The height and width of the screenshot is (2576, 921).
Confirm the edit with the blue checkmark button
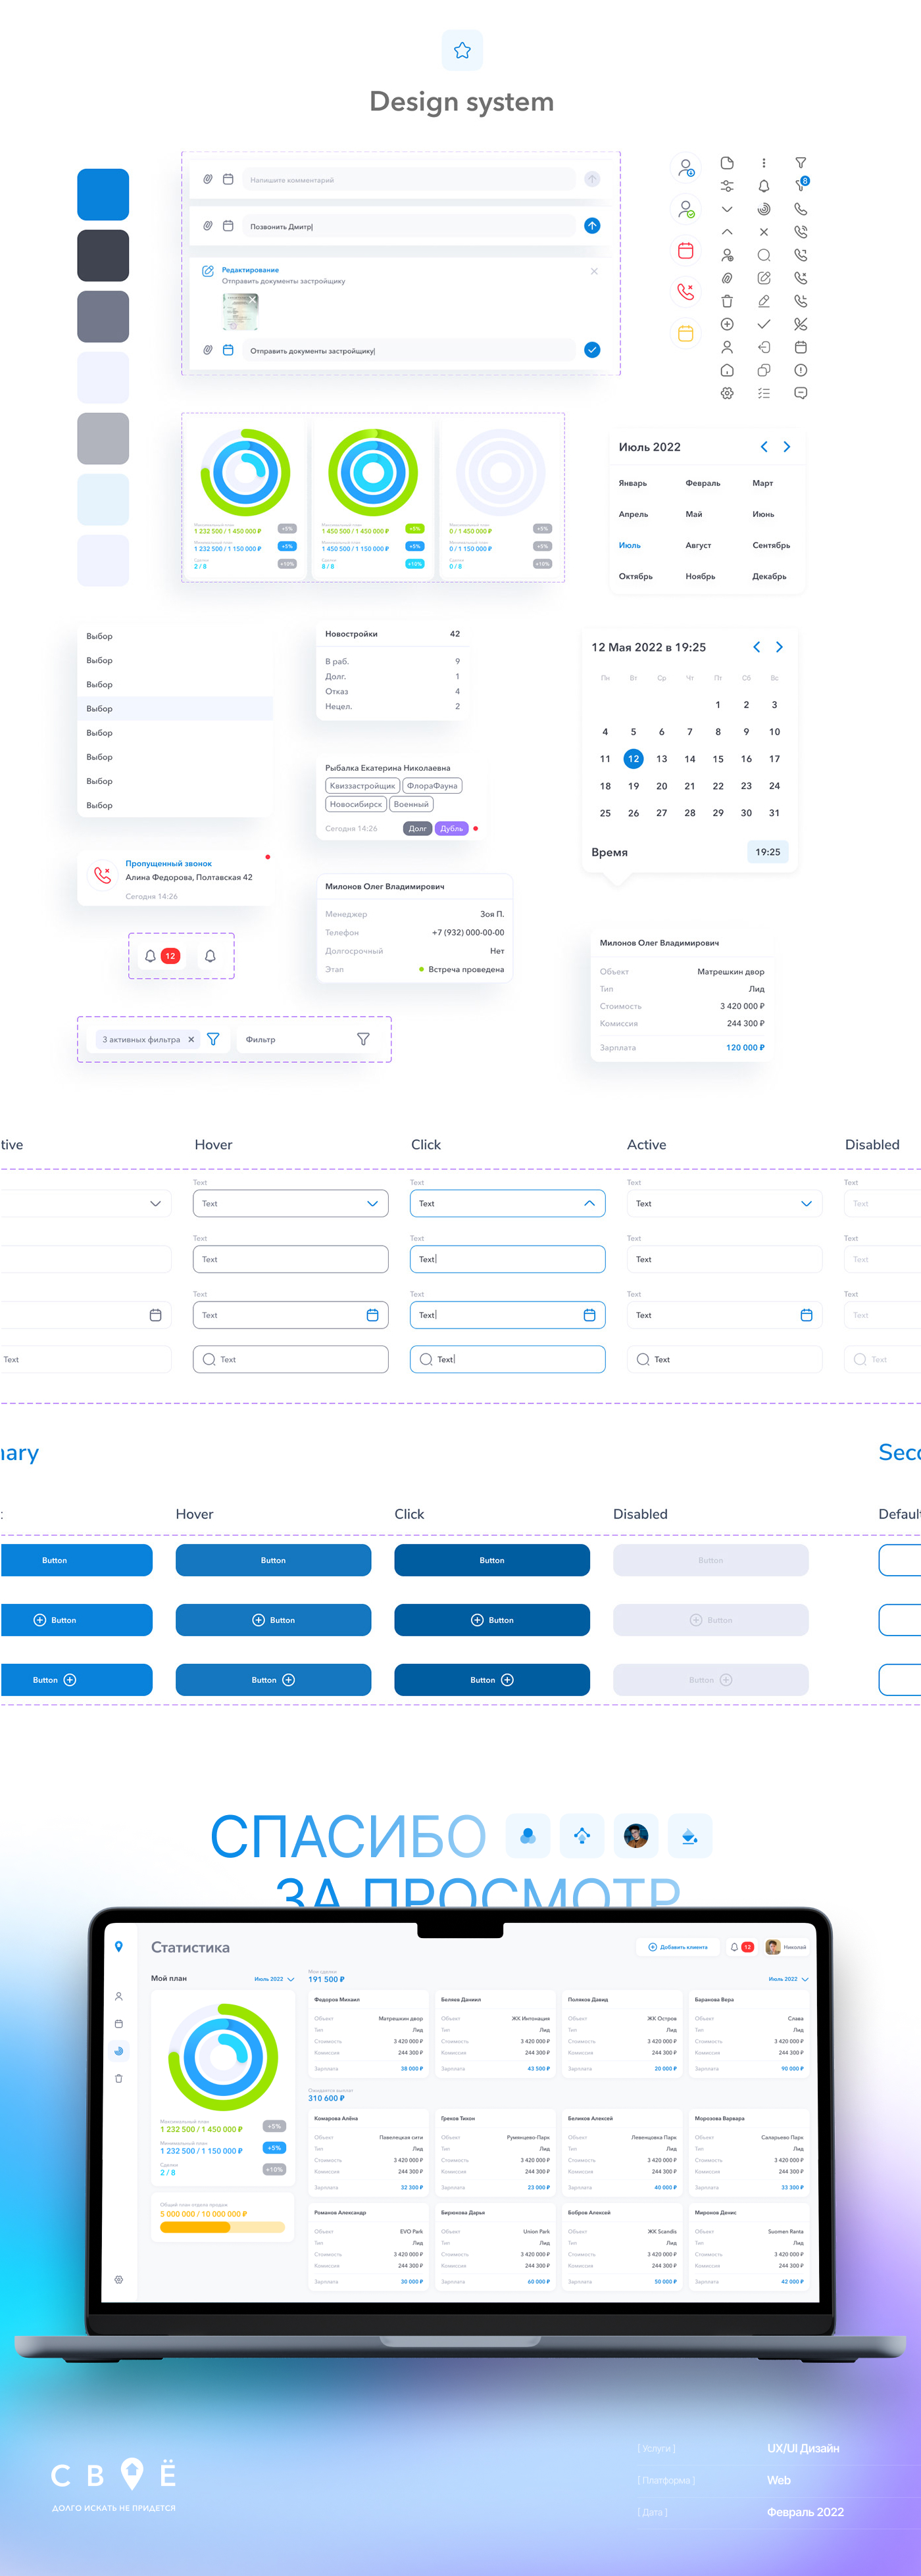tap(592, 350)
